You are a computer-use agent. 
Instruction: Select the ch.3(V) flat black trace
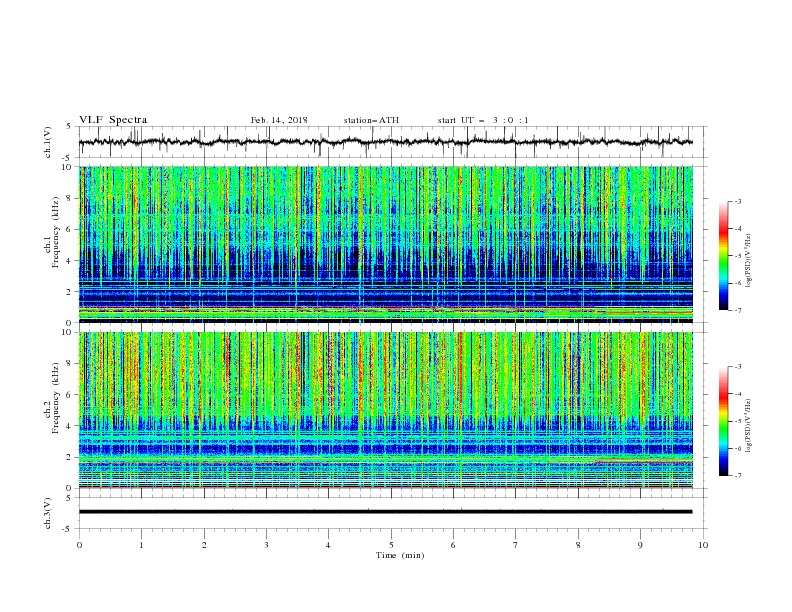click(386, 512)
